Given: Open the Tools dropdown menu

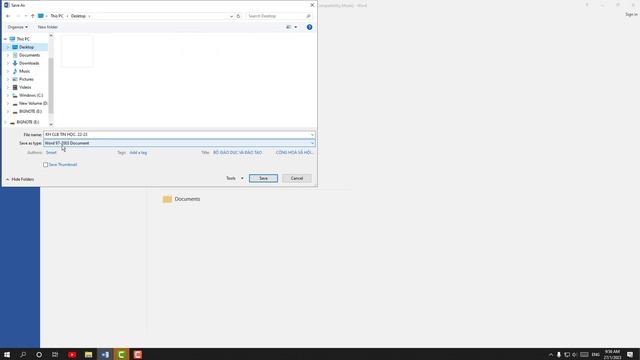Looking at the screenshot, I should click(x=235, y=178).
